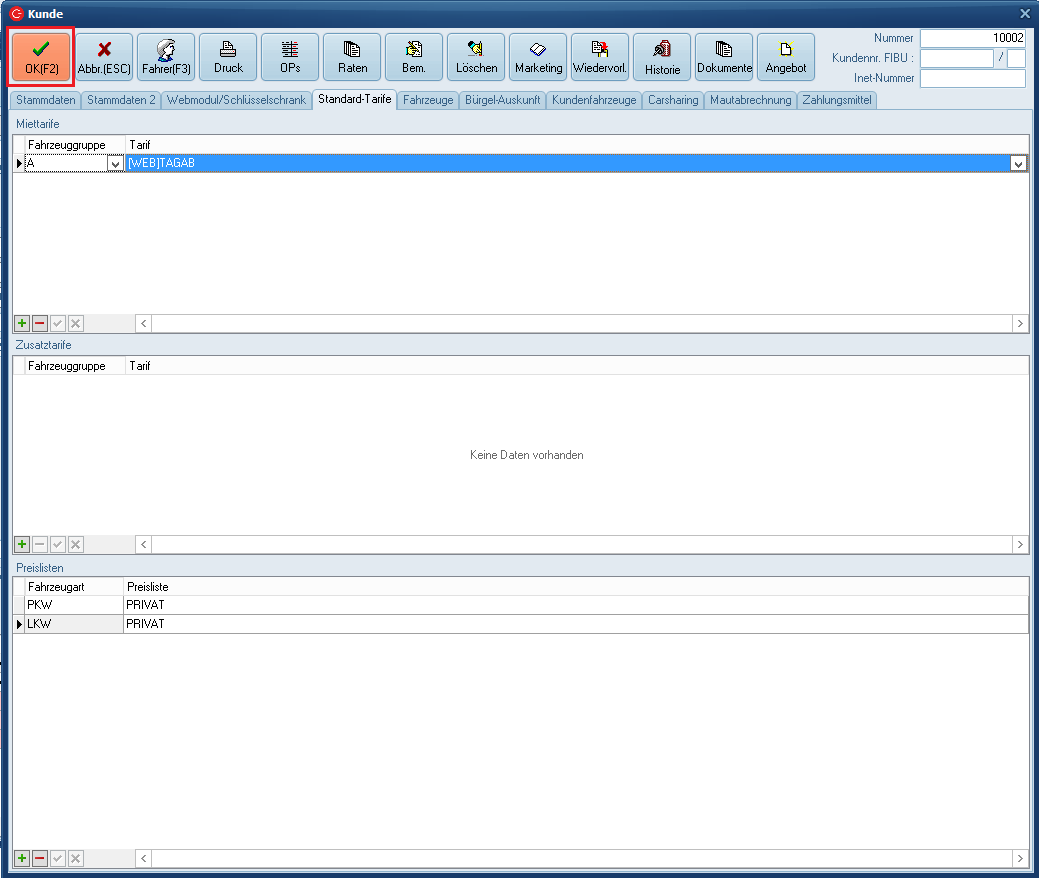Viewport: 1039px width, 878px height.
Task: Remove the selected Miettarife row
Action: point(40,324)
